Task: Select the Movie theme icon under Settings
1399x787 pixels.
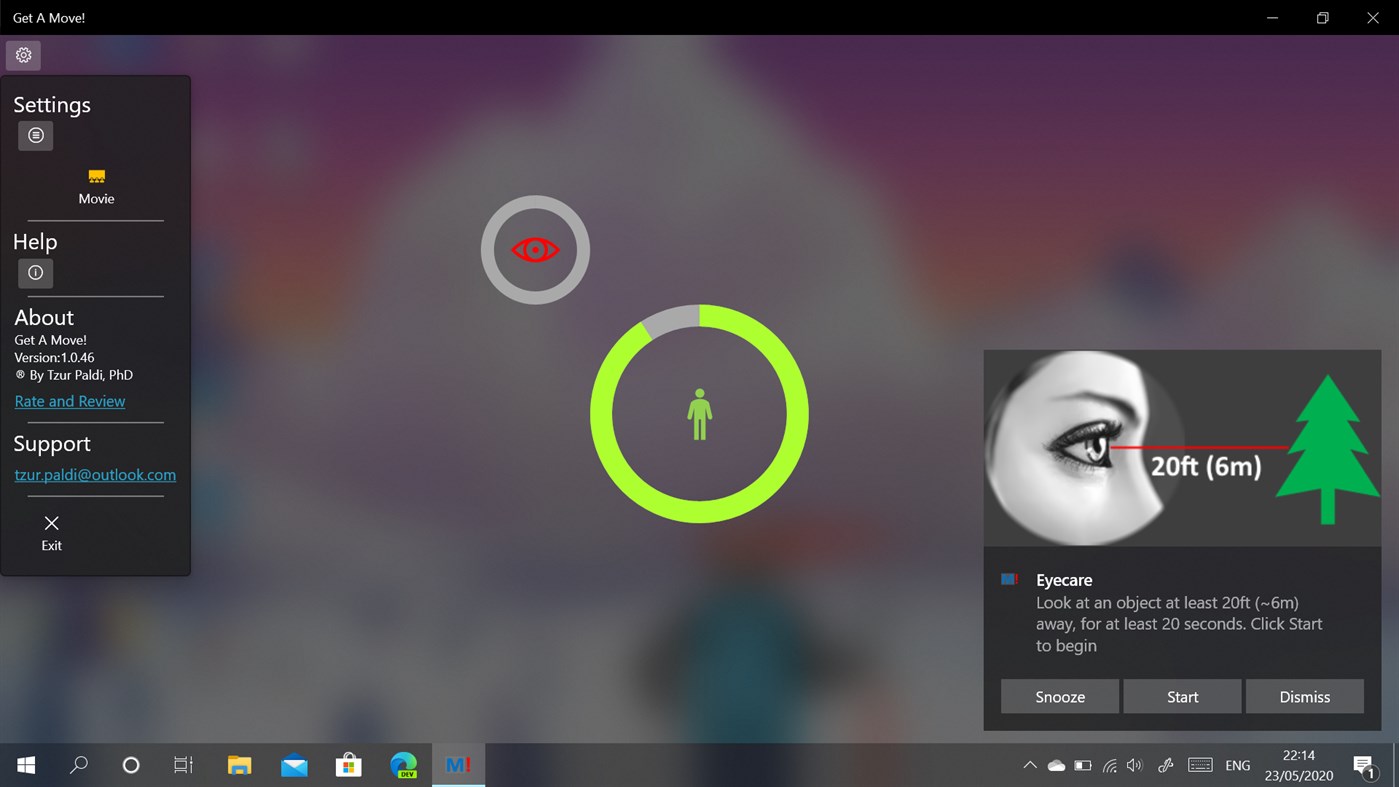Action: 96,177
